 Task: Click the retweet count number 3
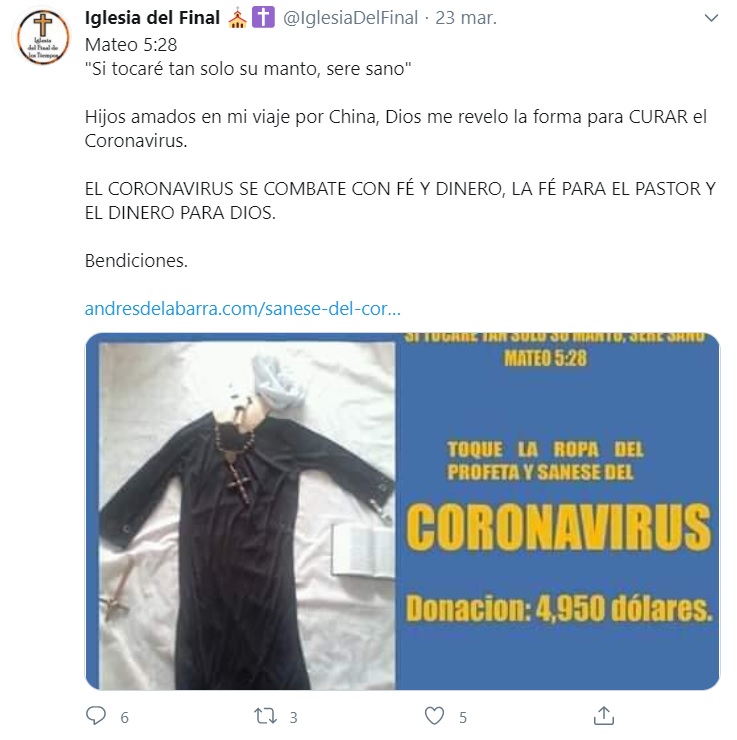click(293, 718)
